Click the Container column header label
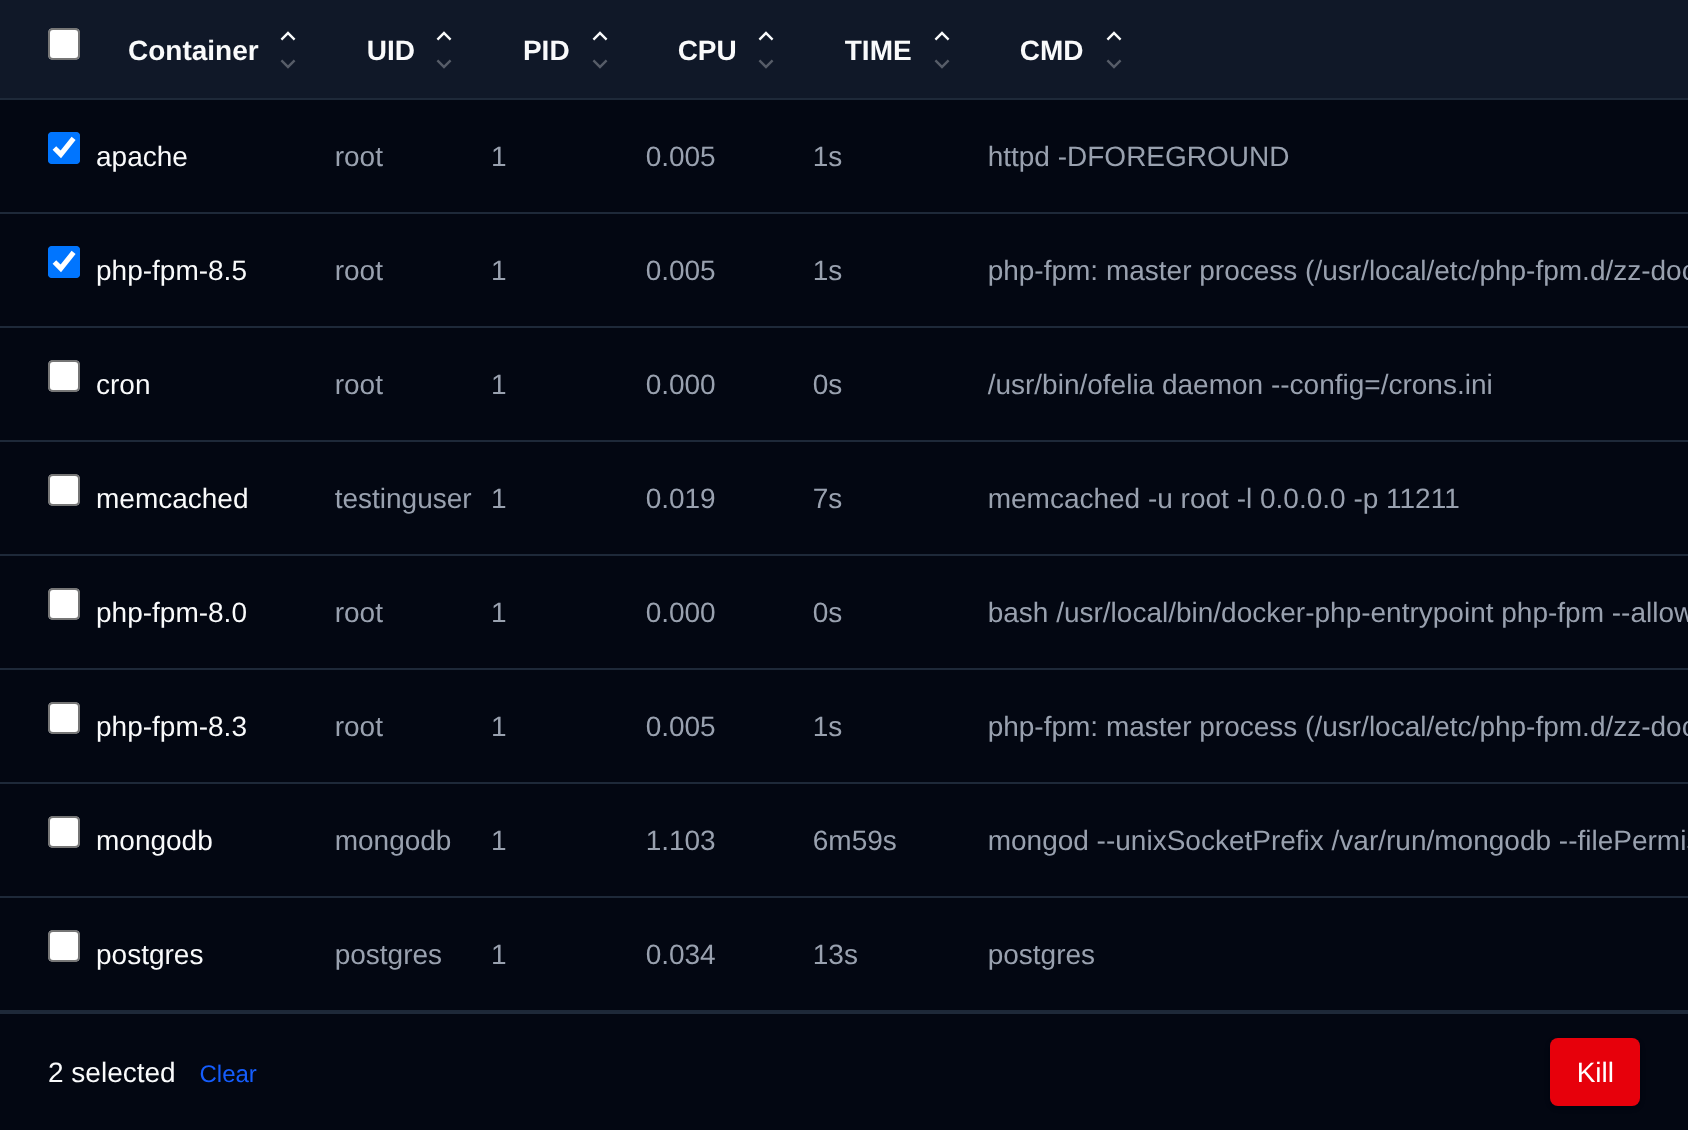 point(193,50)
